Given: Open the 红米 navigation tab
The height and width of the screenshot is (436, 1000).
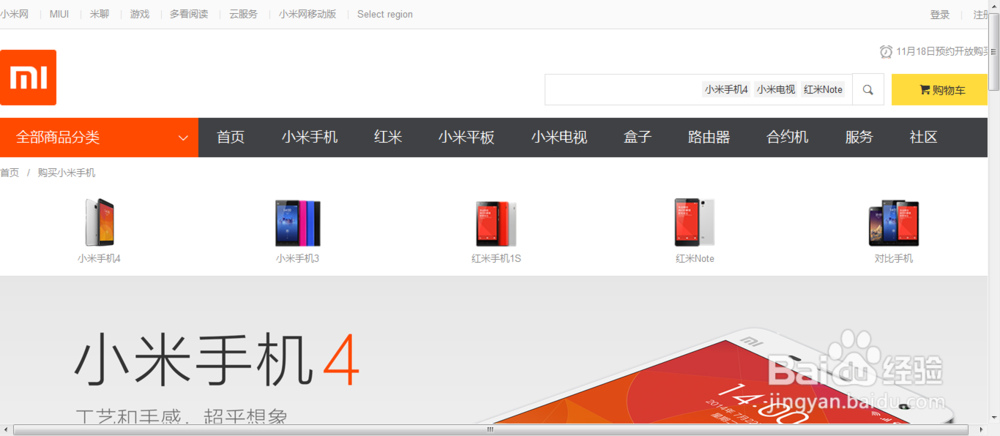Looking at the screenshot, I should pyautogui.click(x=388, y=137).
